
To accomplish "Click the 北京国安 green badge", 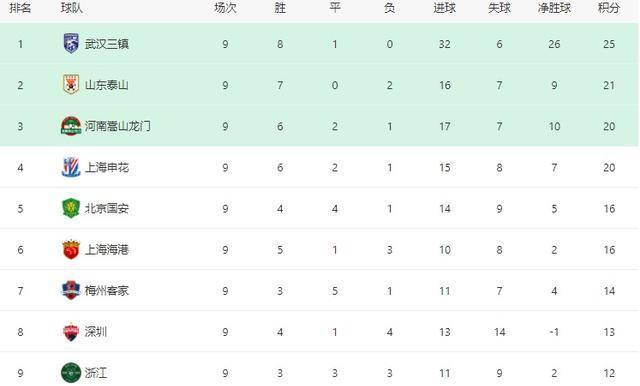I will (71, 209).
